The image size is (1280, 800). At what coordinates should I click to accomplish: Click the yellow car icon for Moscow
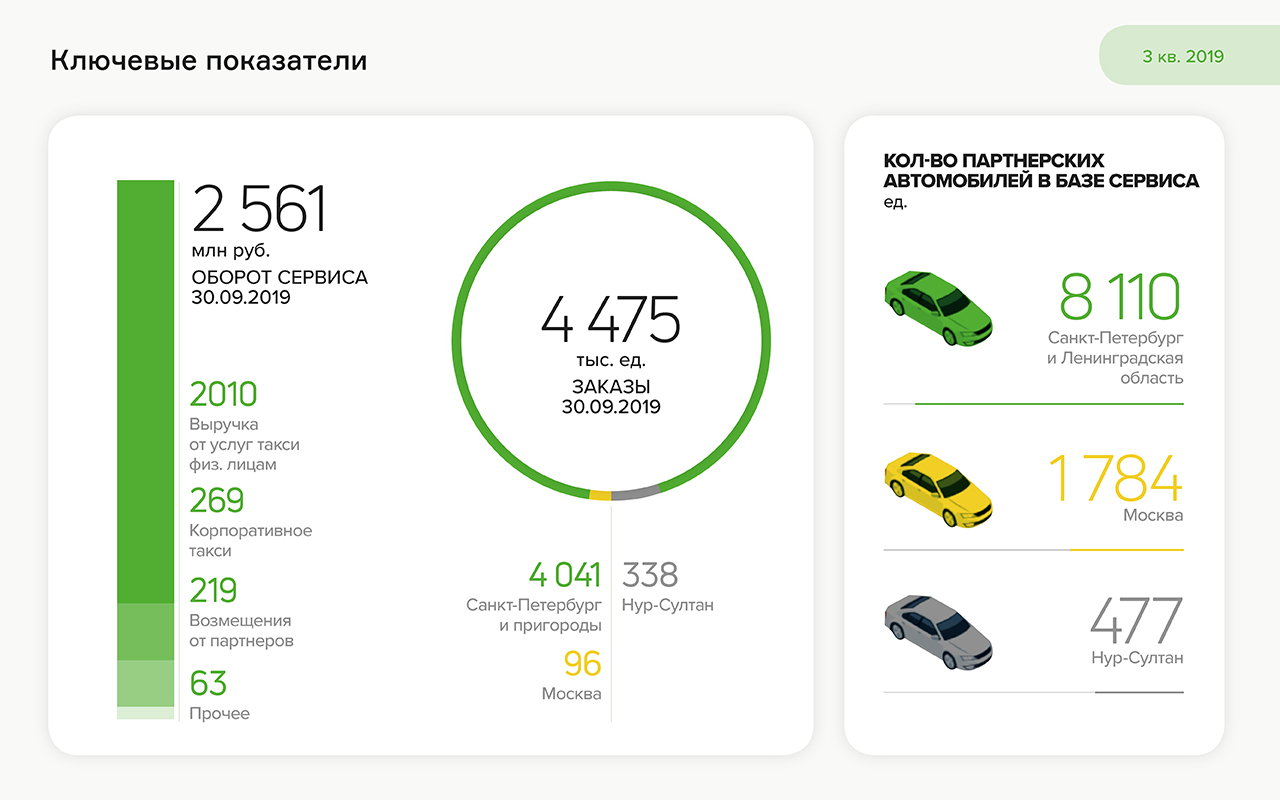pos(938,489)
